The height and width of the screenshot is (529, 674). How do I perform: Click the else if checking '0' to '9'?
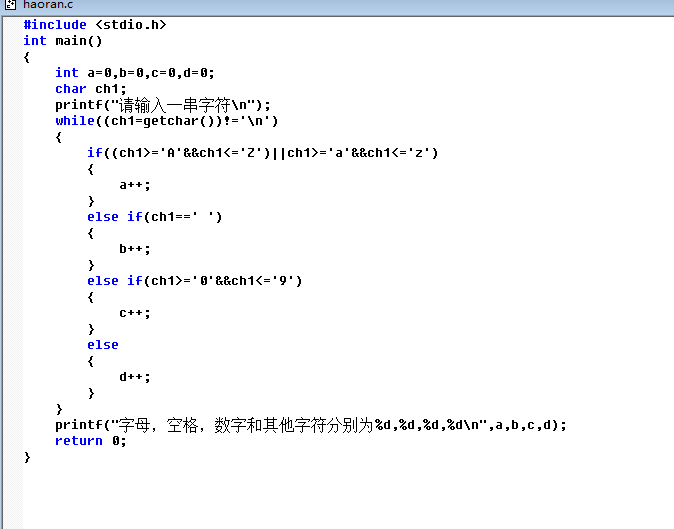(x=195, y=281)
